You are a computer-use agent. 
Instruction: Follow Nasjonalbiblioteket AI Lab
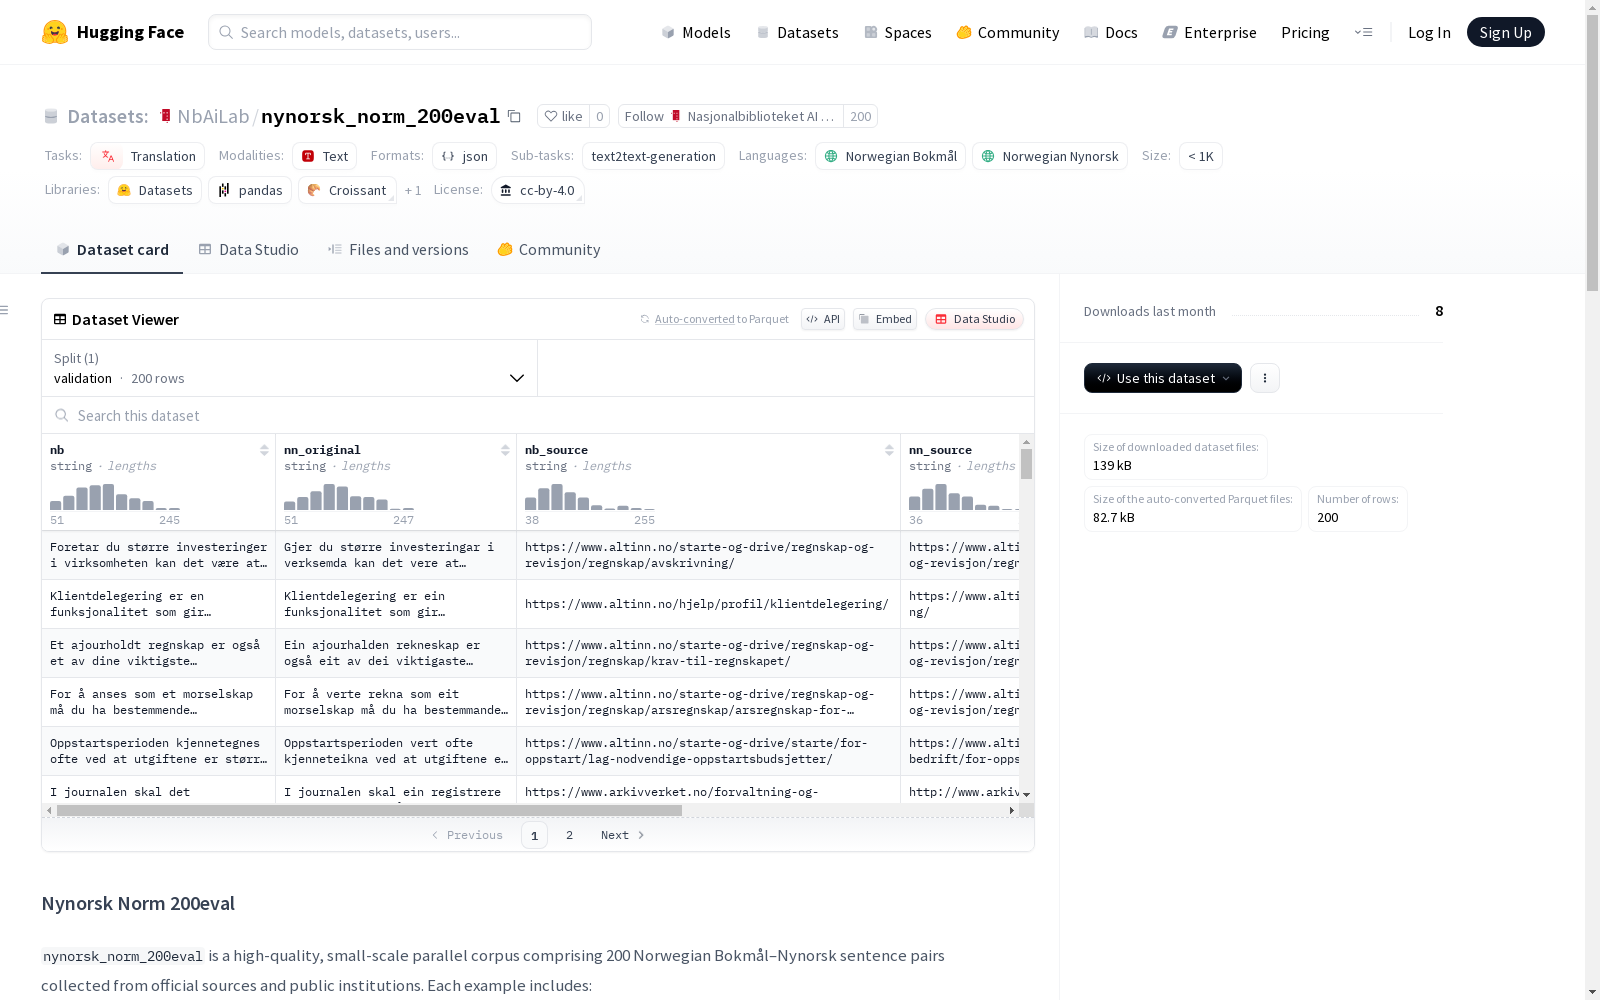(730, 116)
